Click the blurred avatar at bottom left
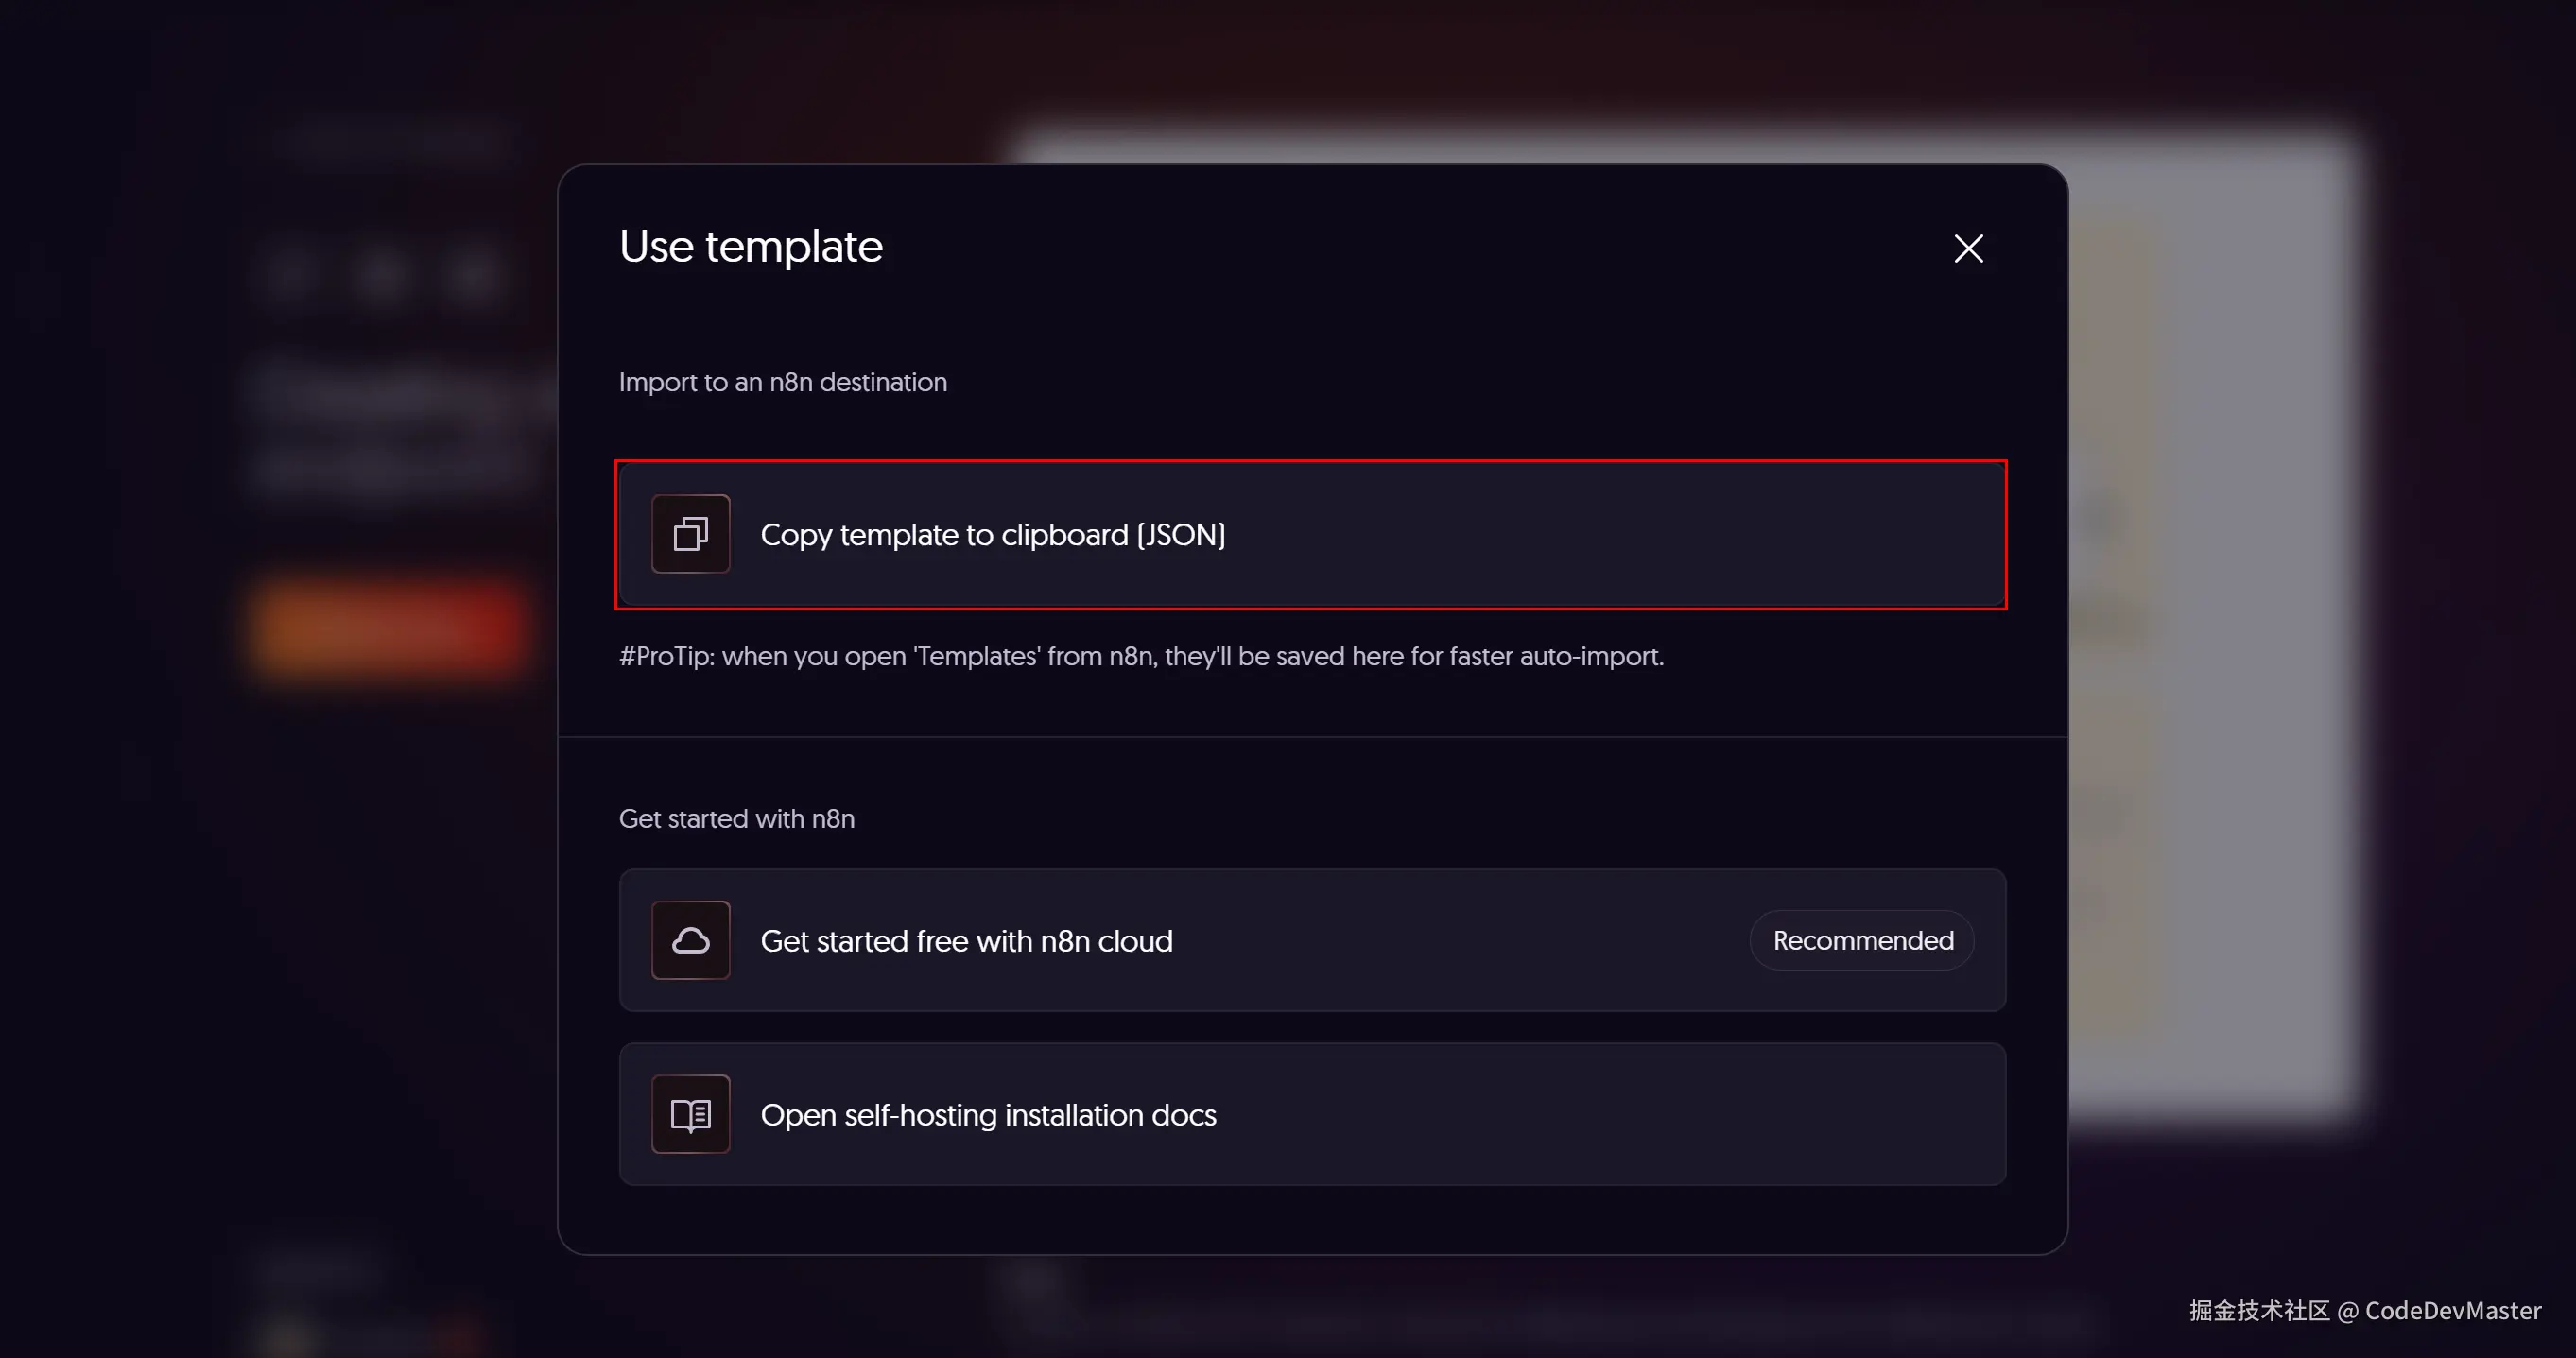The image size is (2576, 1358). point(289,1336)
